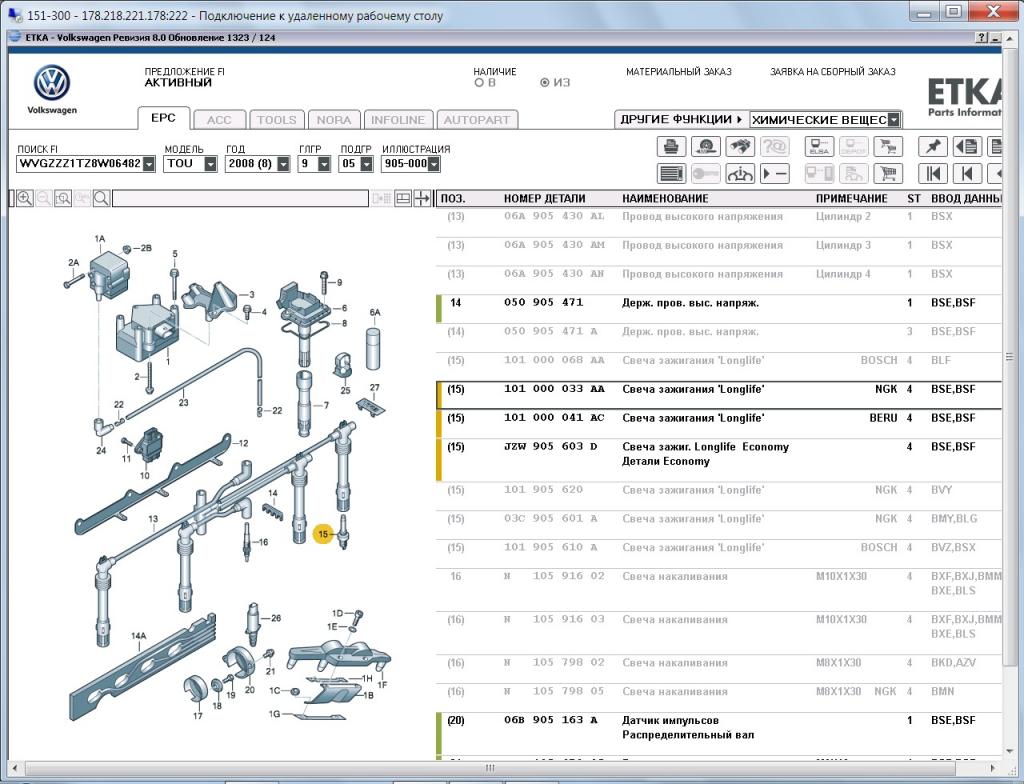
Task: Expand the ХИМИЧЕСКИЕ ВЕЩЕС dropdown
Action: click(894, 120)
